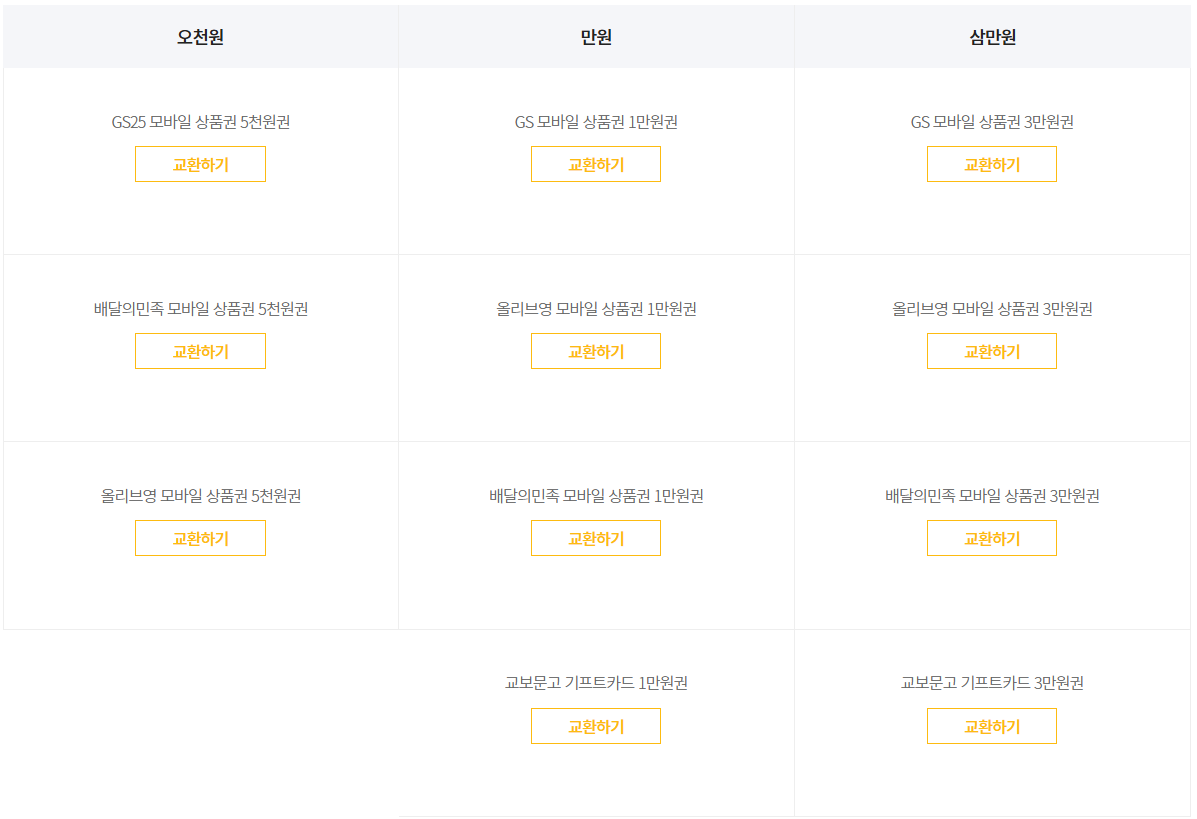Click 교환하기 under GS 모바일 상품권 1만원권
1197x819 pixels.
point(595,164)
